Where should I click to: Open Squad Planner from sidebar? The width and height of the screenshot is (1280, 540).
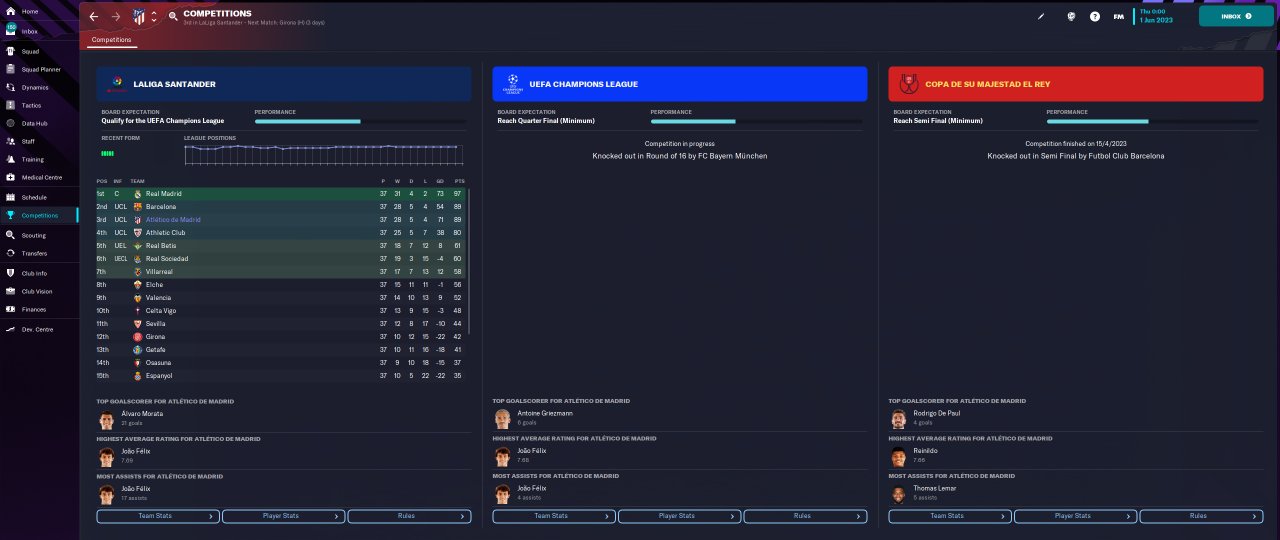[38, 70]
